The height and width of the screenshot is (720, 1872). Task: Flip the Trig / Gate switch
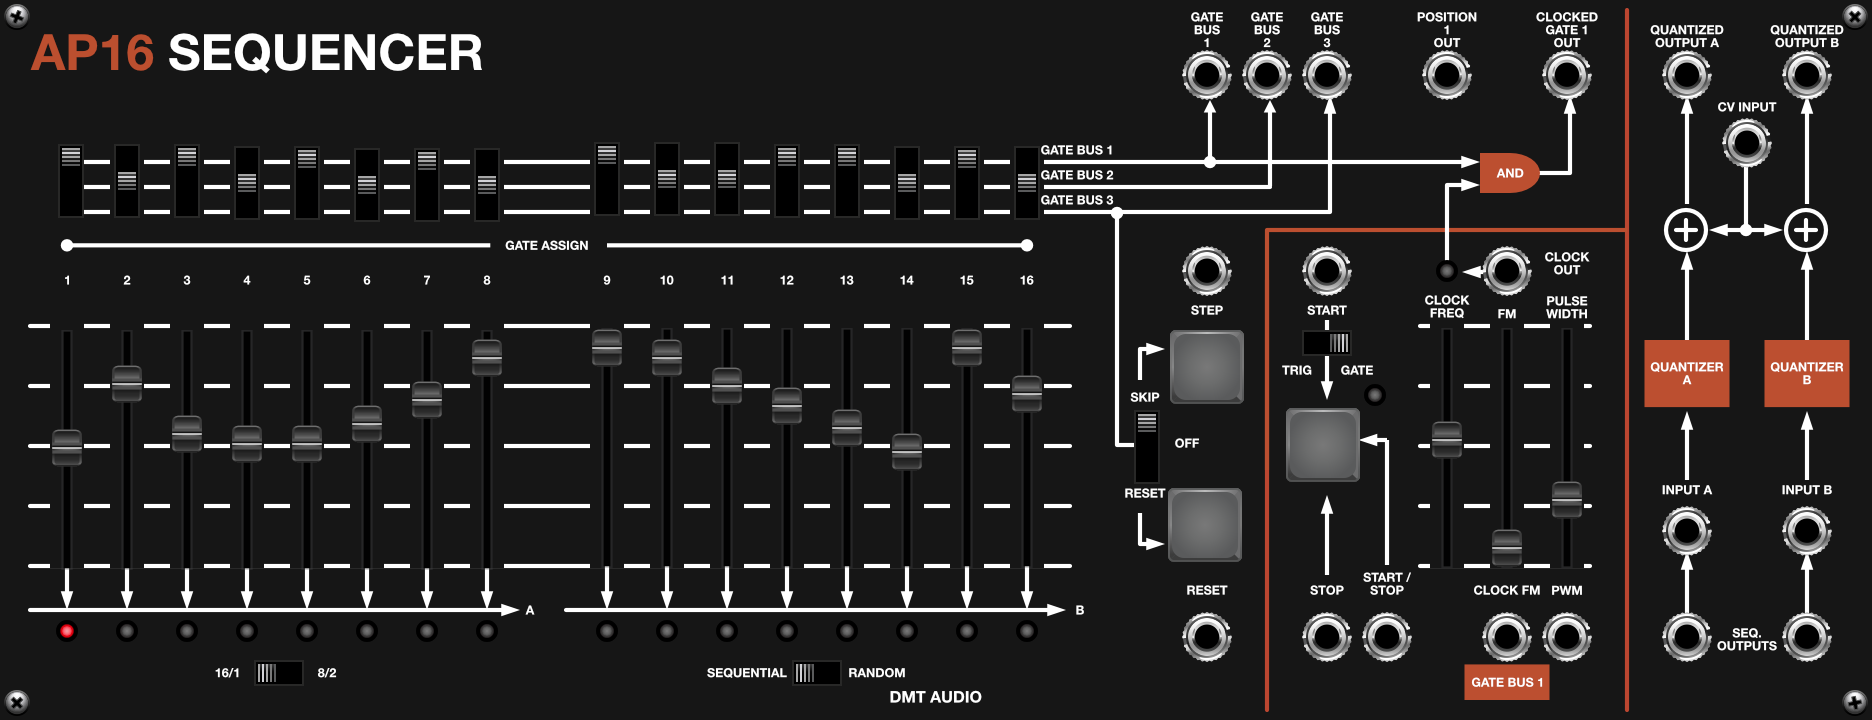(x=1327, y=343)
